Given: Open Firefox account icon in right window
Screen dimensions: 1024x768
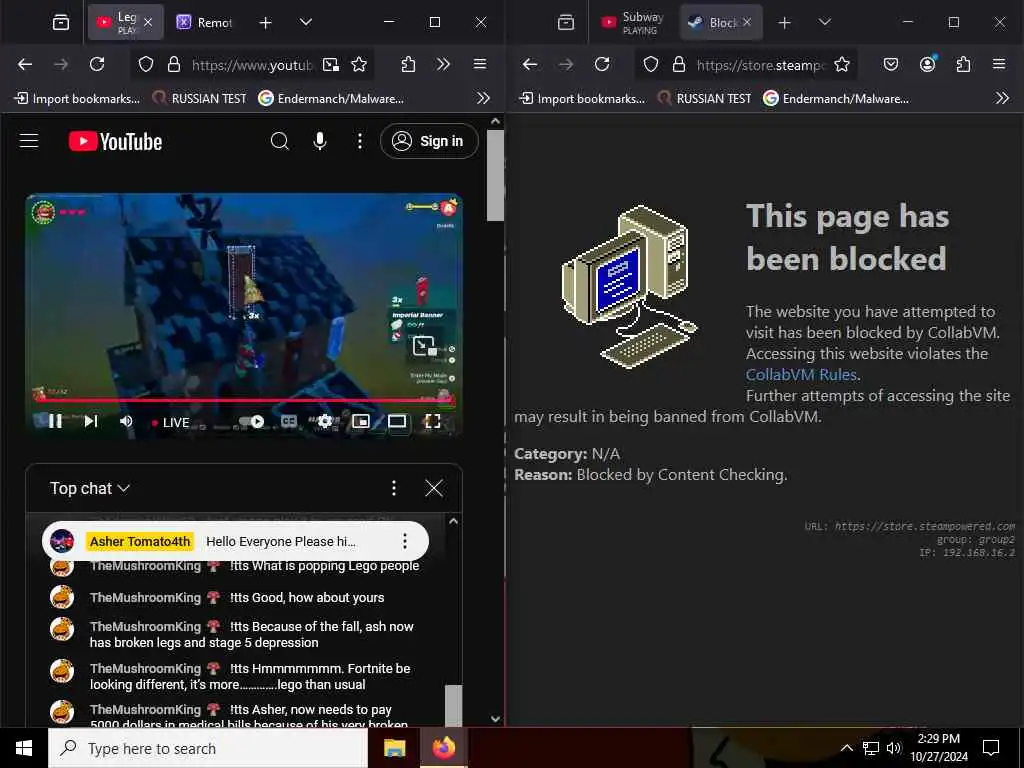Looking at the screenshot, I should point(927,64).
